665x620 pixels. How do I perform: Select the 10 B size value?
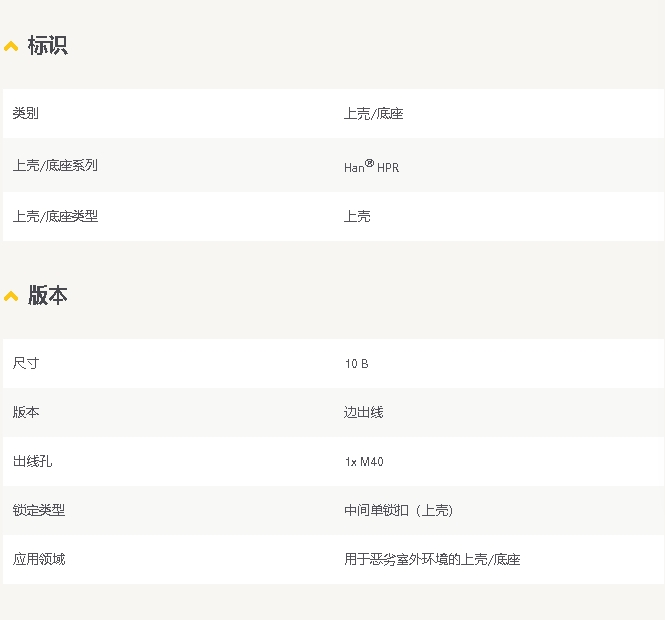pos(356,364)
